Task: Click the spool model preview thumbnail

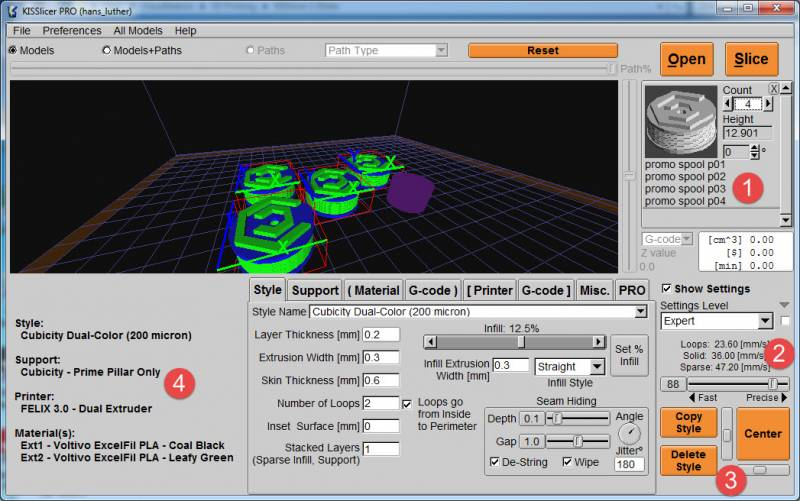Action: (681, 119)
